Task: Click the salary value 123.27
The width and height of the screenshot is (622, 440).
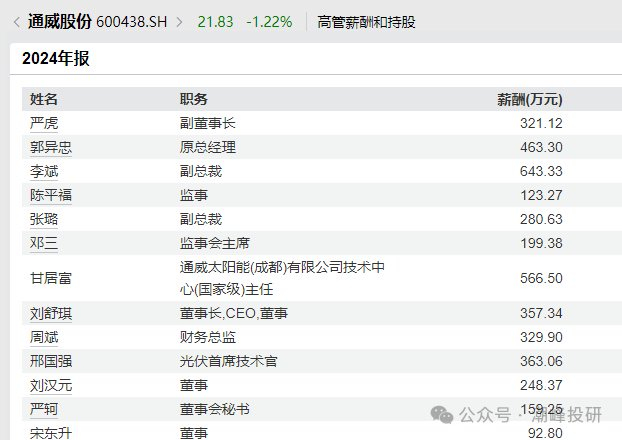Action: point(541,195)
